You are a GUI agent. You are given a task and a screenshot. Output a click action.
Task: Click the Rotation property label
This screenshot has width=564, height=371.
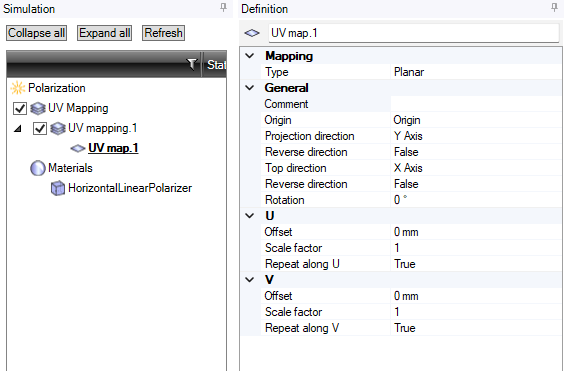pos(285,200)
